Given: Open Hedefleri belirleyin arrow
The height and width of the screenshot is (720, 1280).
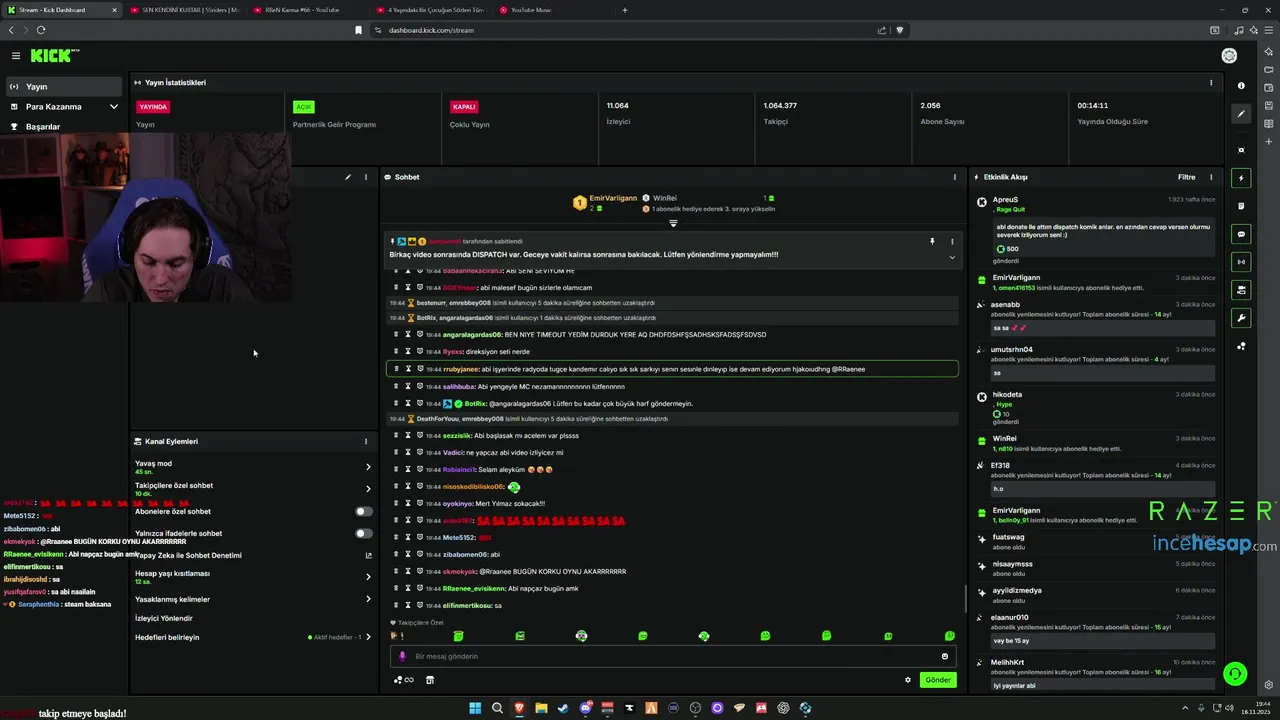Looking at the screenshot, I should [368, 637].
